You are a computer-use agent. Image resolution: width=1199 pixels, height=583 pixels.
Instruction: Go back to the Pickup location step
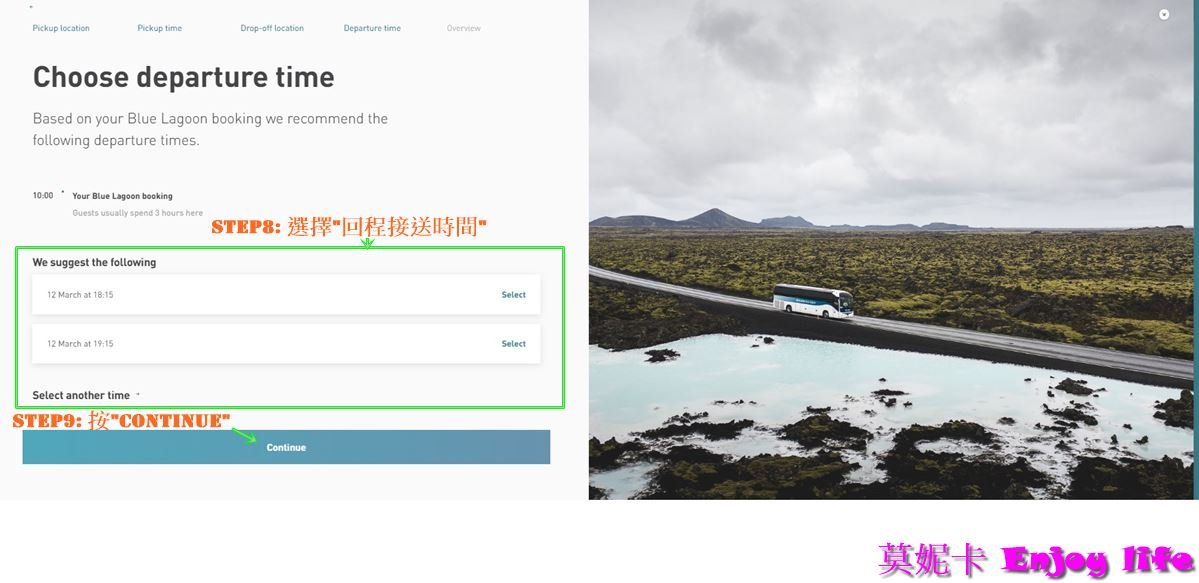[x=61, y=28]
